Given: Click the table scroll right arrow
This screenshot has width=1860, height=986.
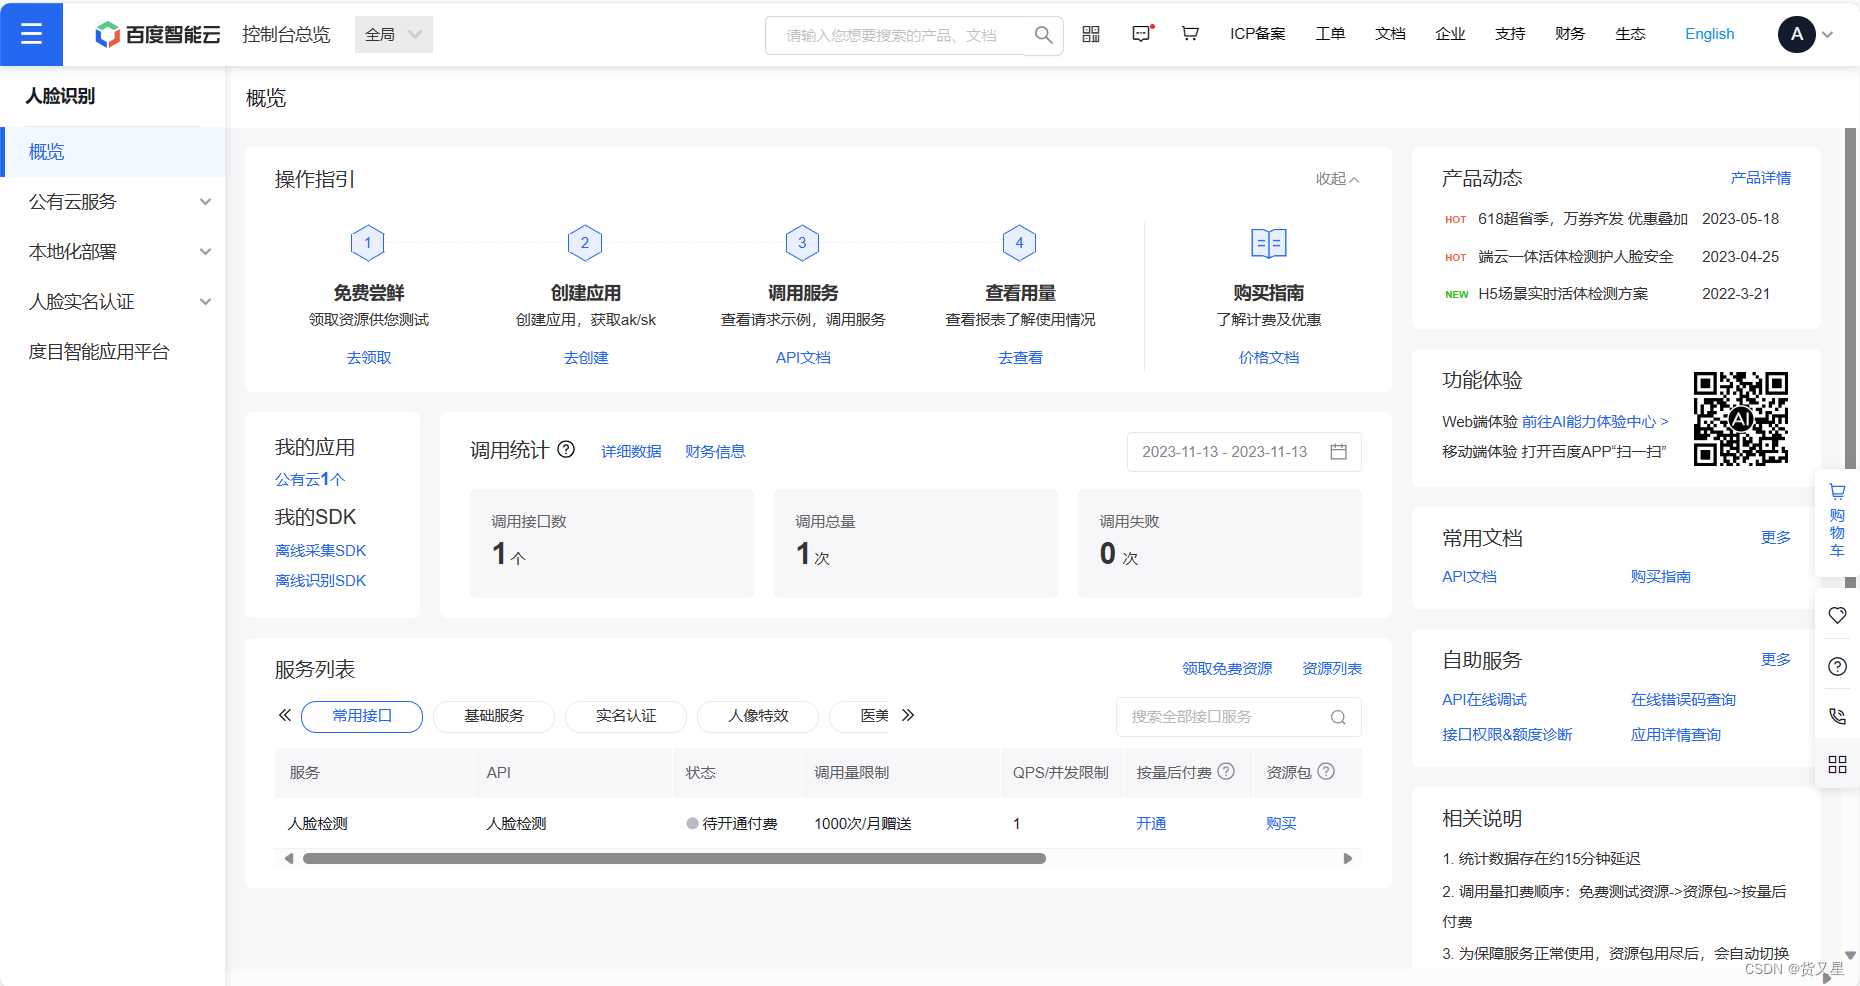Looking at the screenshot, I should point(1348,859).
